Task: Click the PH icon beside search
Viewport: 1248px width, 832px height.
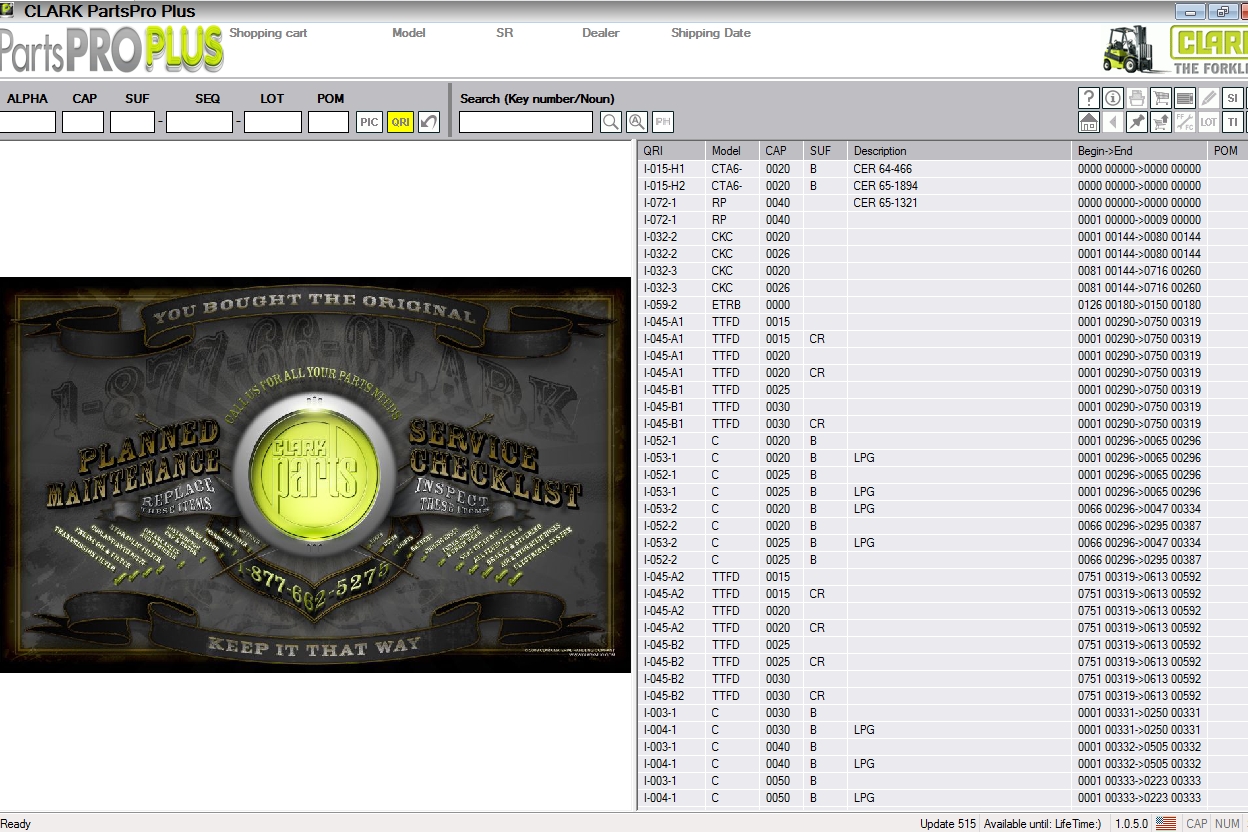Action: click(662, 122)
